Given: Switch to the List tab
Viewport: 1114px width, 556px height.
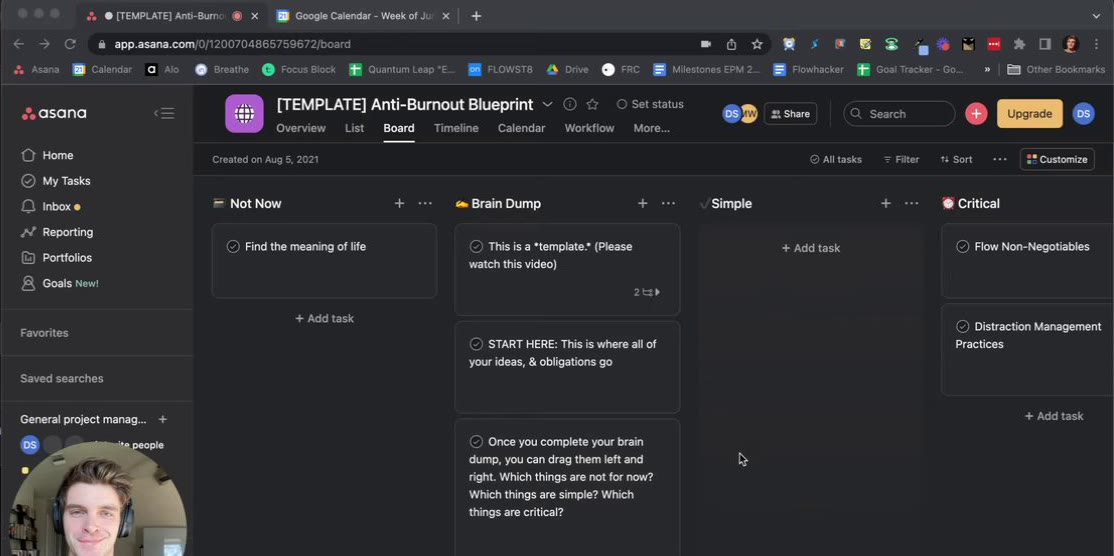Looking at the screenshot, I should [355, 129].
